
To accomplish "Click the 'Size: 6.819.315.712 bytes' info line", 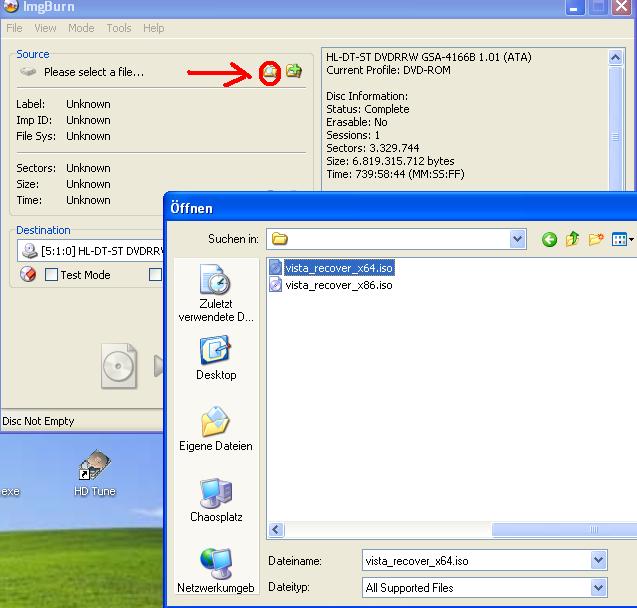I will click(390, 161).
